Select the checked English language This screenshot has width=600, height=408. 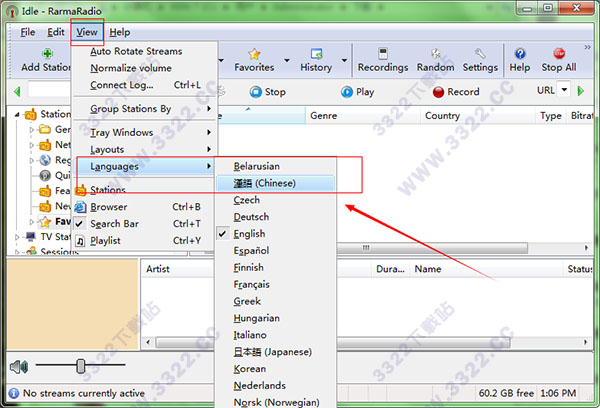[x=250, y=233]
